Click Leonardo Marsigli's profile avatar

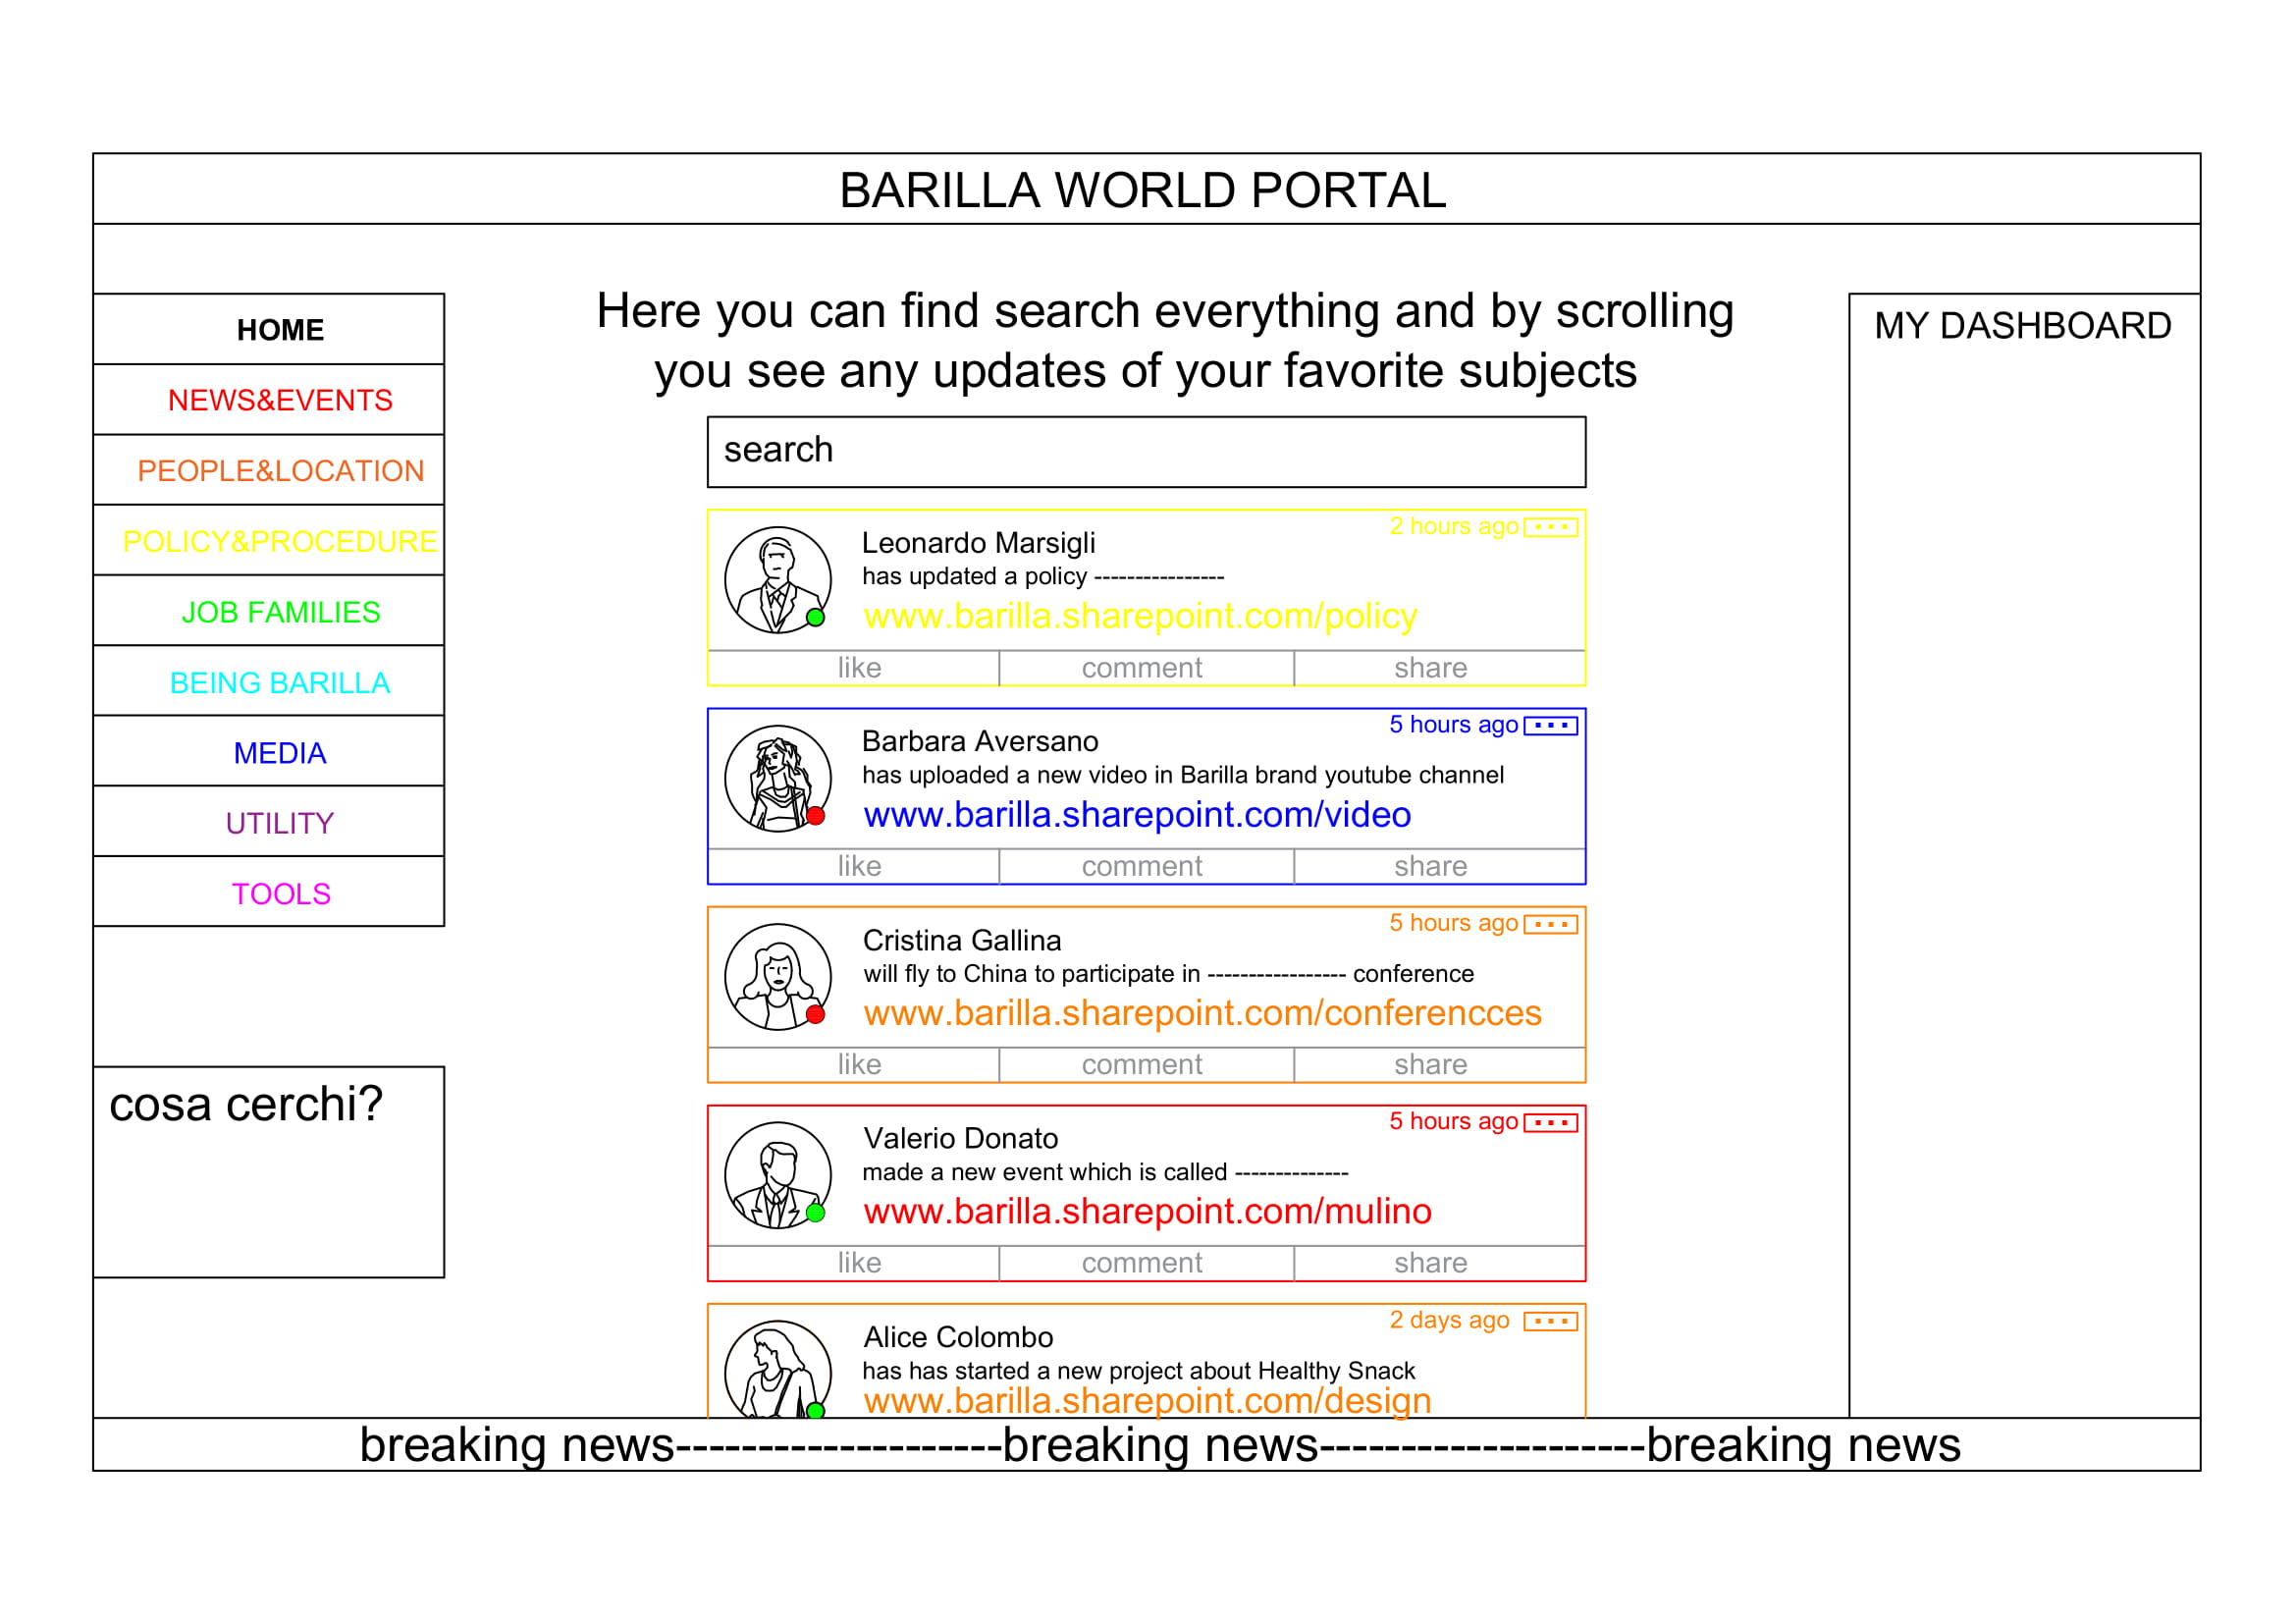777,580
